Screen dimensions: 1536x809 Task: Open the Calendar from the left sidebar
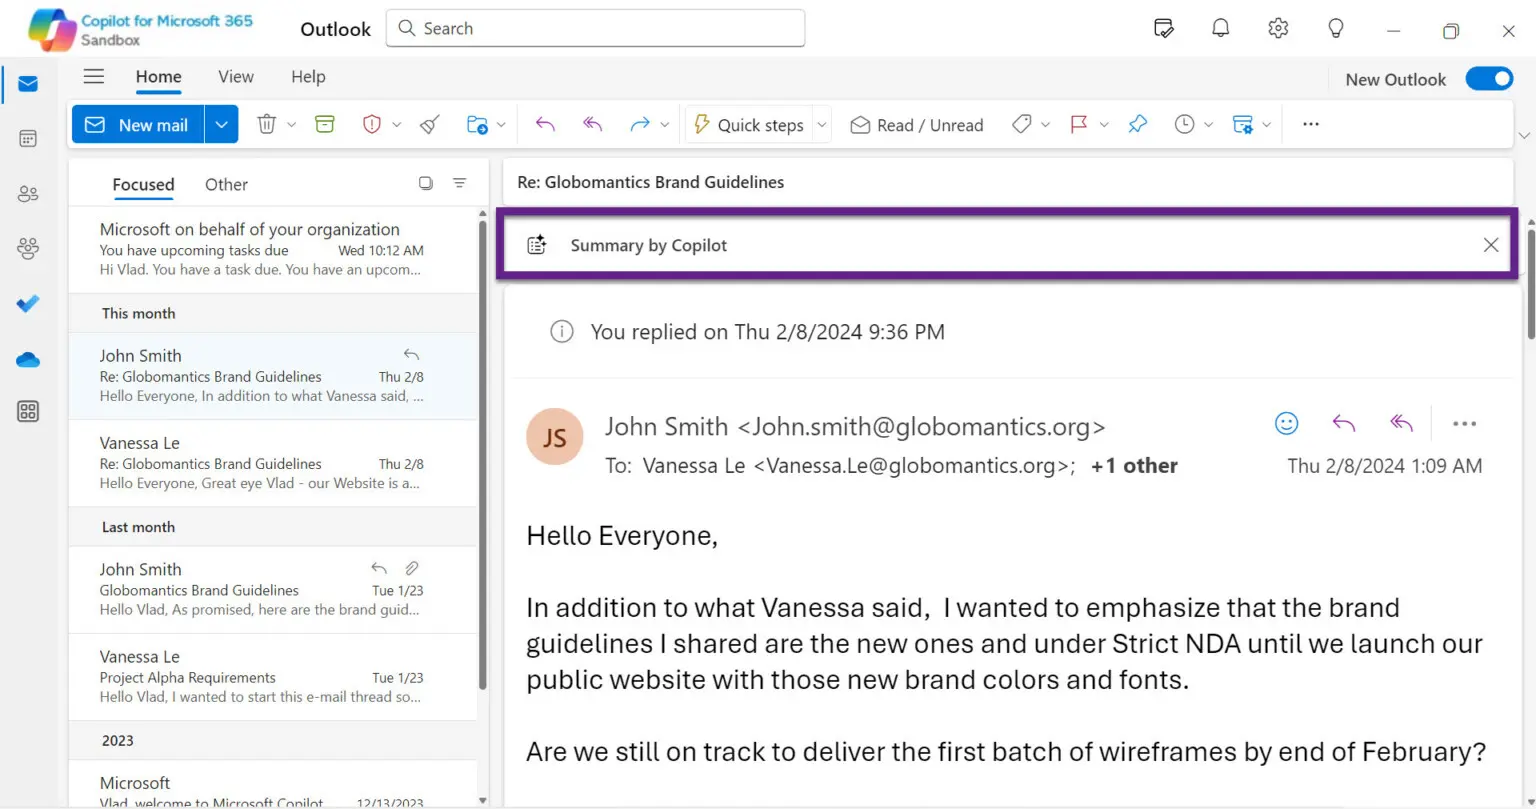click(x=27, y=138)
